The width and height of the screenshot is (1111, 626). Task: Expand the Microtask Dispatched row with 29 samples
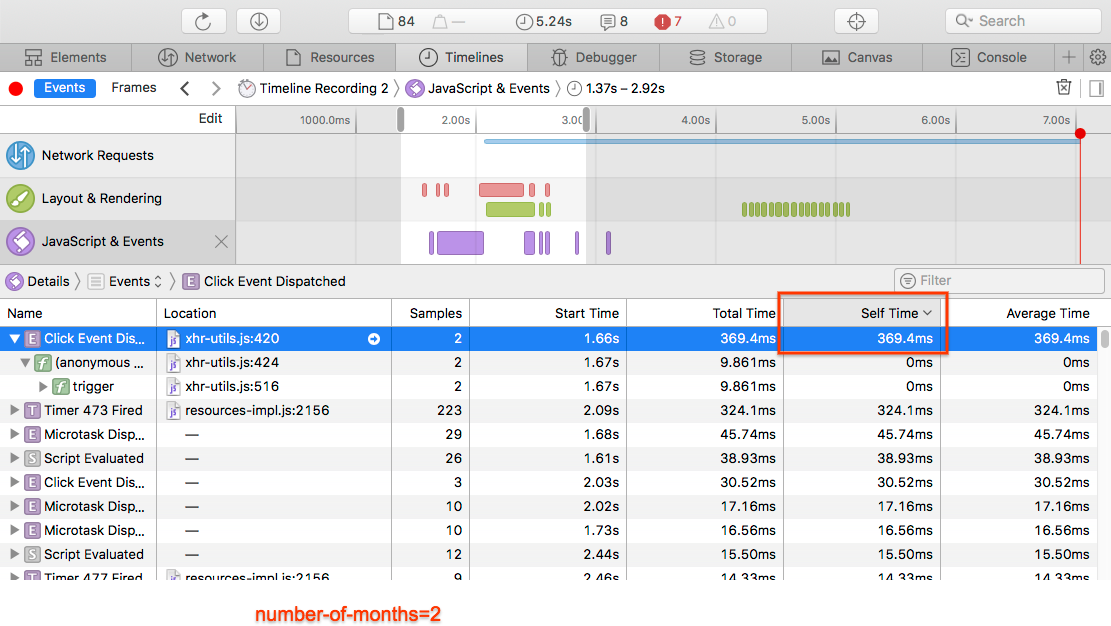[x=13, y=435]
